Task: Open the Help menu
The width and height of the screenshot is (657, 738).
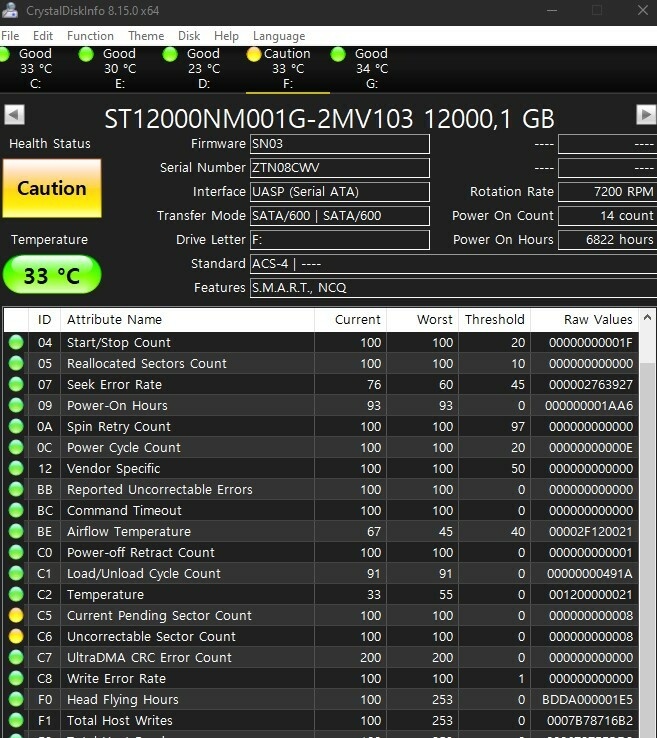Action: pyautogui.click(x=226, y=36)
